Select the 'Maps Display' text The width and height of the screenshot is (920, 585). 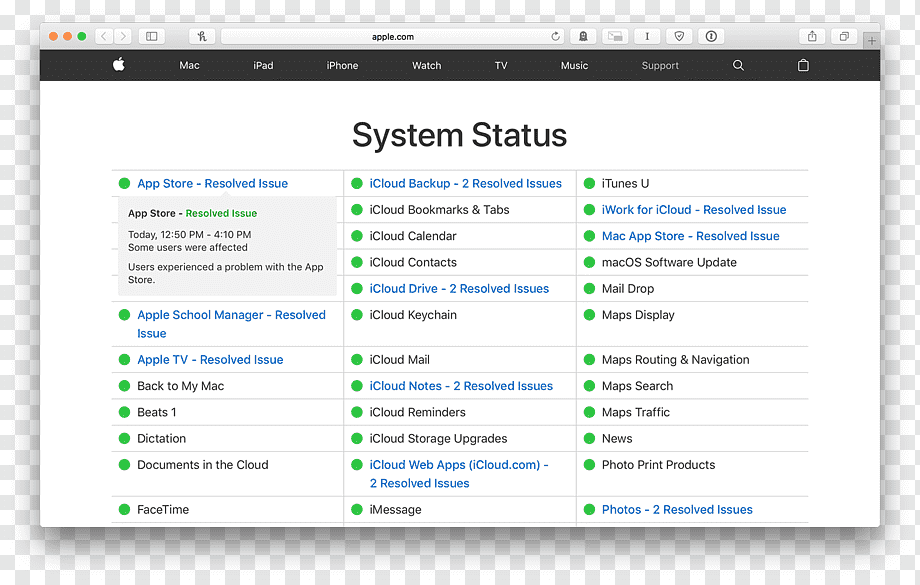(x=638, y=315)
